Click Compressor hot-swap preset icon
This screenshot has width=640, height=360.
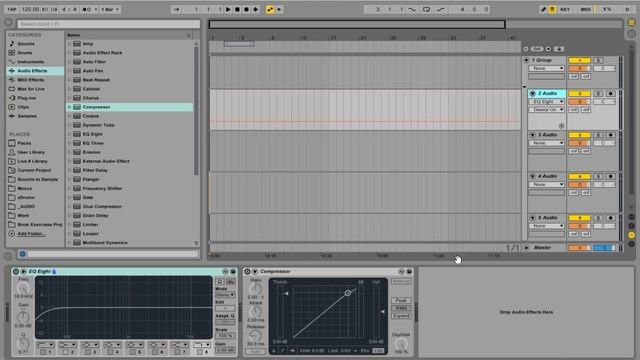pyautogui.click(x=401, y=271)
